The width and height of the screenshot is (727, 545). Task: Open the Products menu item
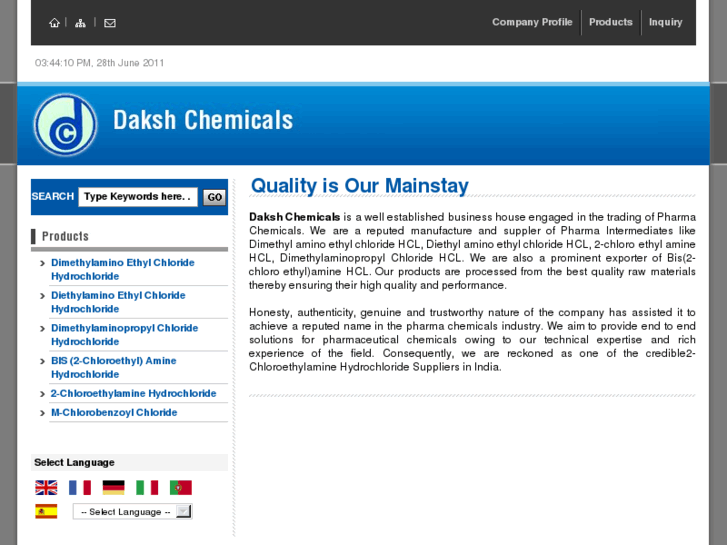pyautogui.click(x=611, y=22)
